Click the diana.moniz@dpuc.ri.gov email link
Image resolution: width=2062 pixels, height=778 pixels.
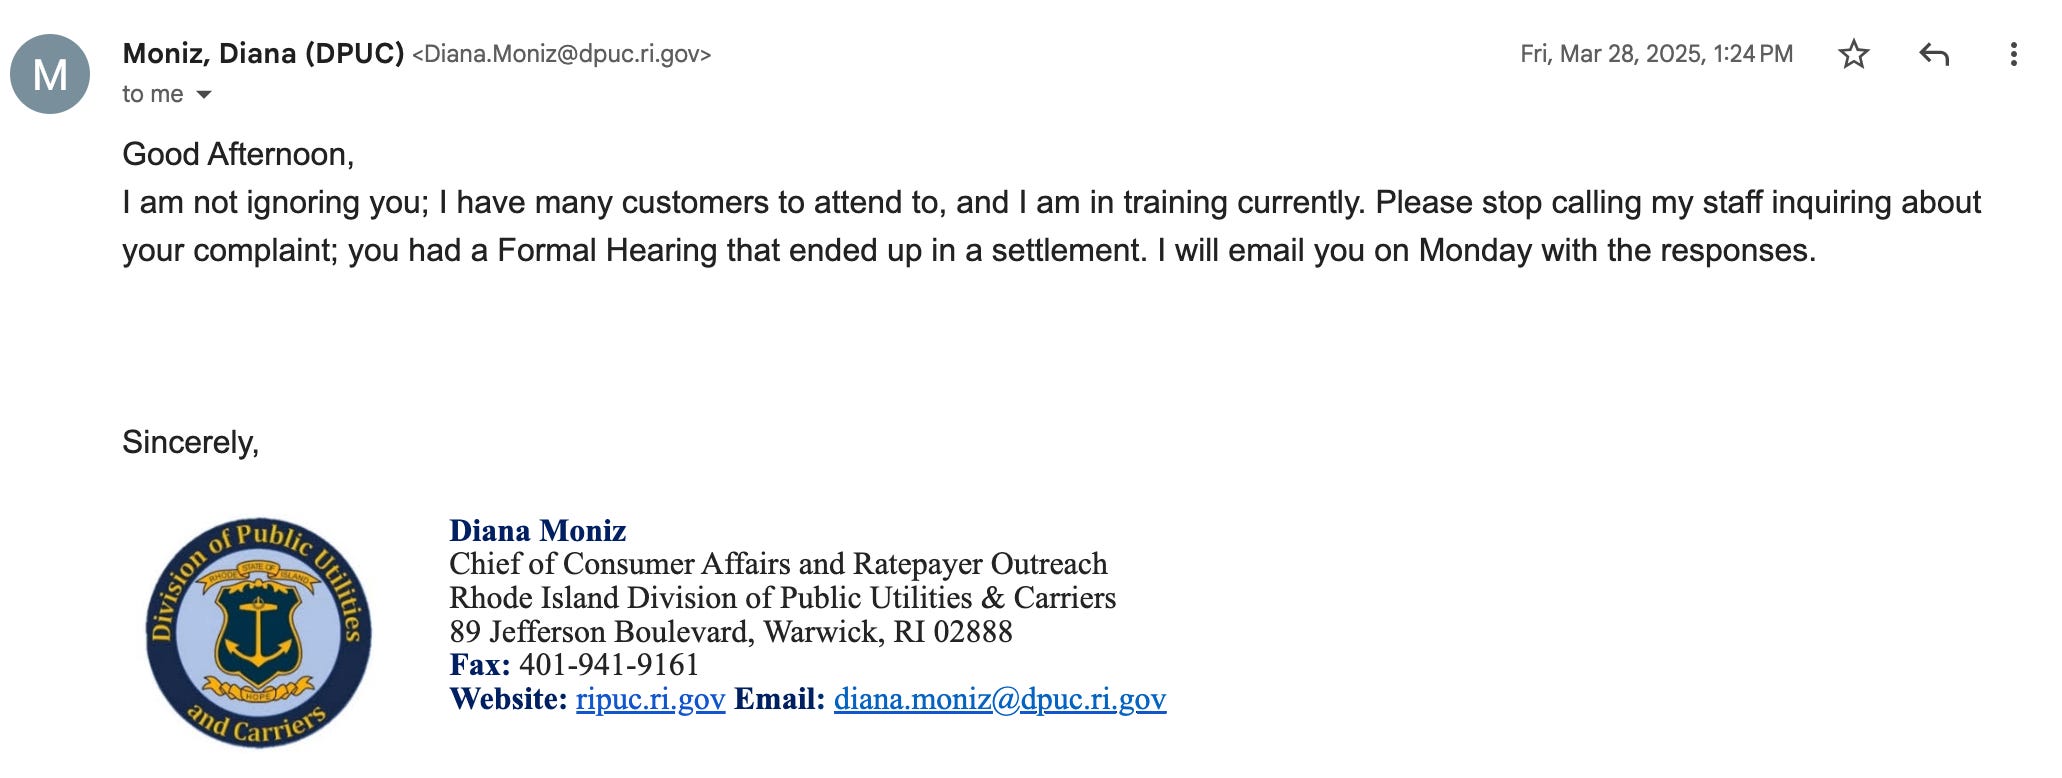(x=1000, y=699)
